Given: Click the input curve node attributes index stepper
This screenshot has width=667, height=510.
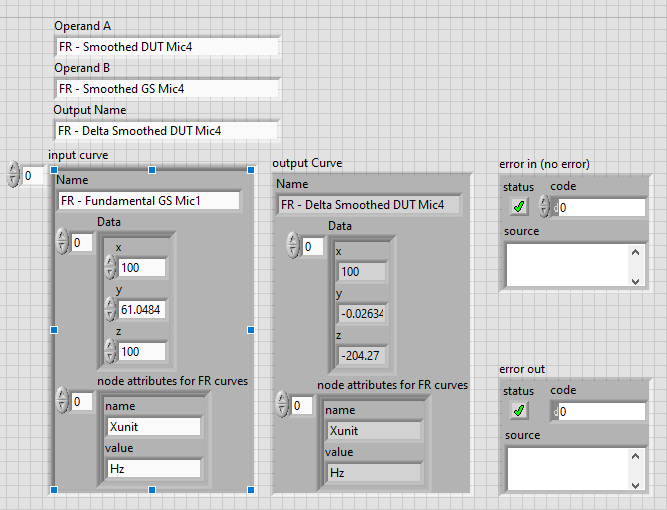Looking at the screenshot, I should [62, 401].
